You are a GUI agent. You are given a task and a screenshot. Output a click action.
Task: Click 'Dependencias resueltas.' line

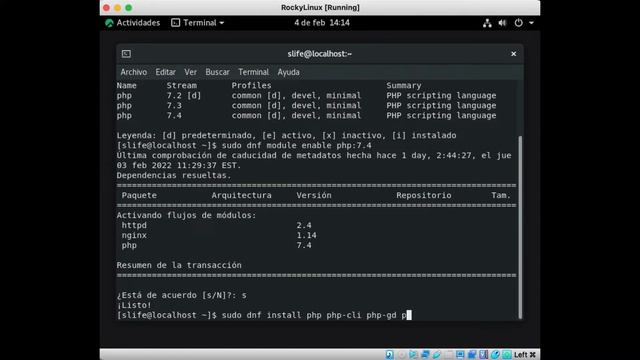pos(174,176)
